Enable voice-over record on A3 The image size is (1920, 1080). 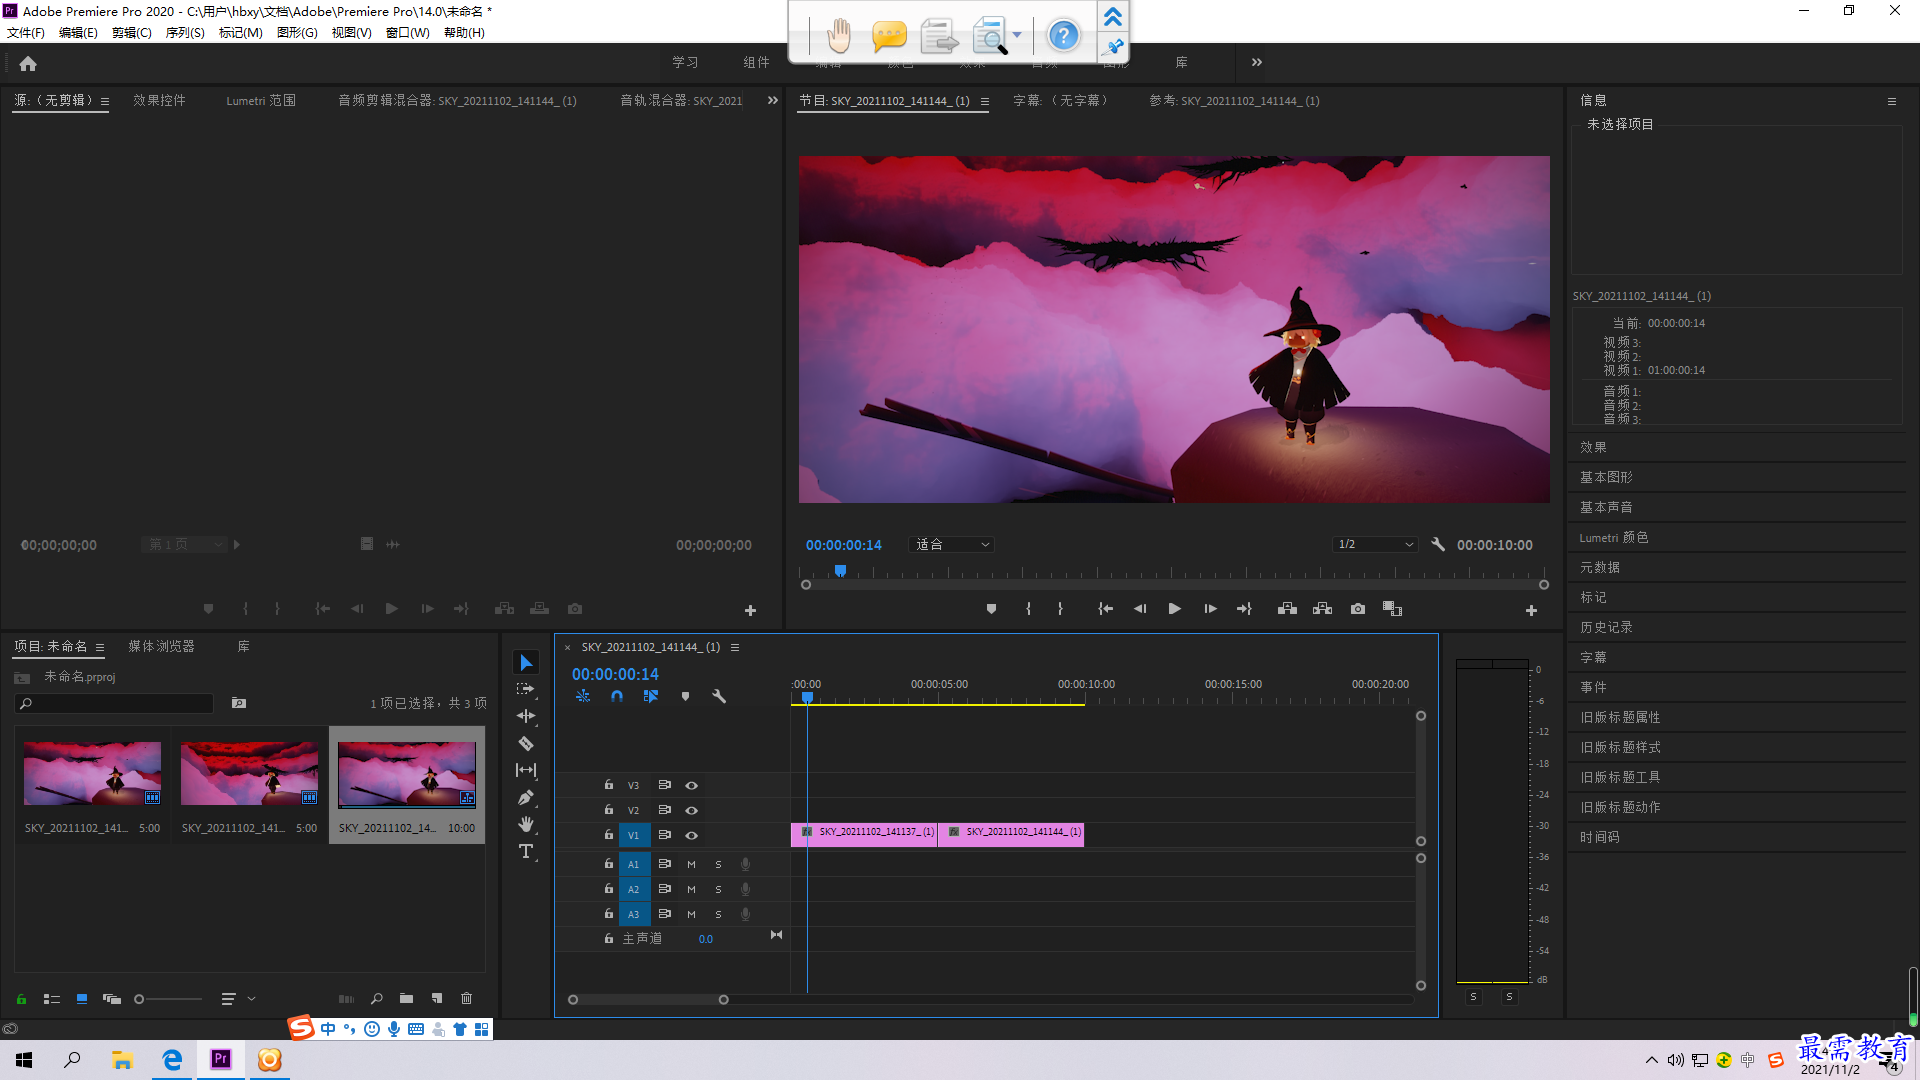point(745,915)
